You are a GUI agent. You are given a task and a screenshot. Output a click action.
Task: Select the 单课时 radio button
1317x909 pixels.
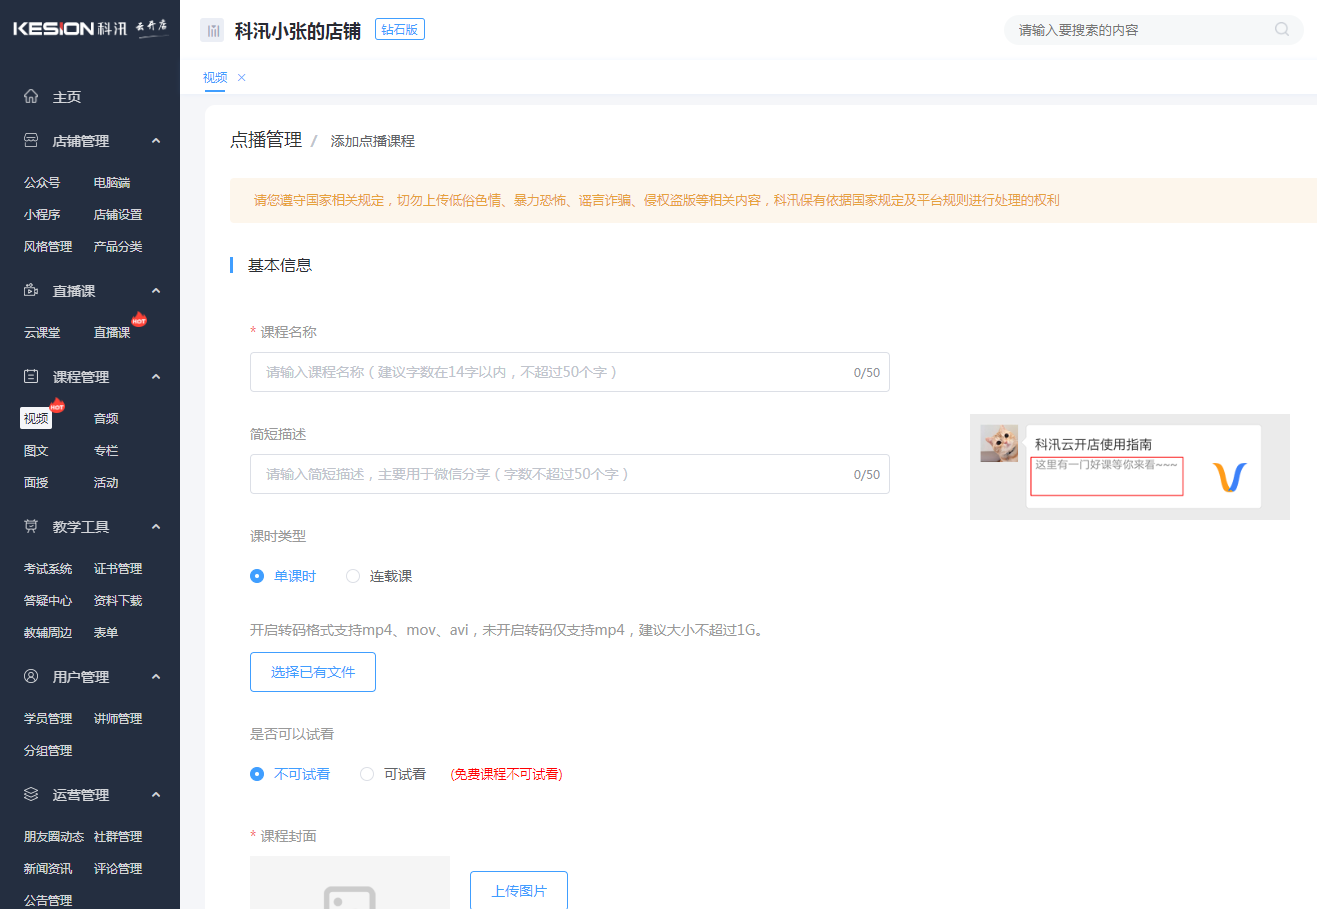click(256, 576)
